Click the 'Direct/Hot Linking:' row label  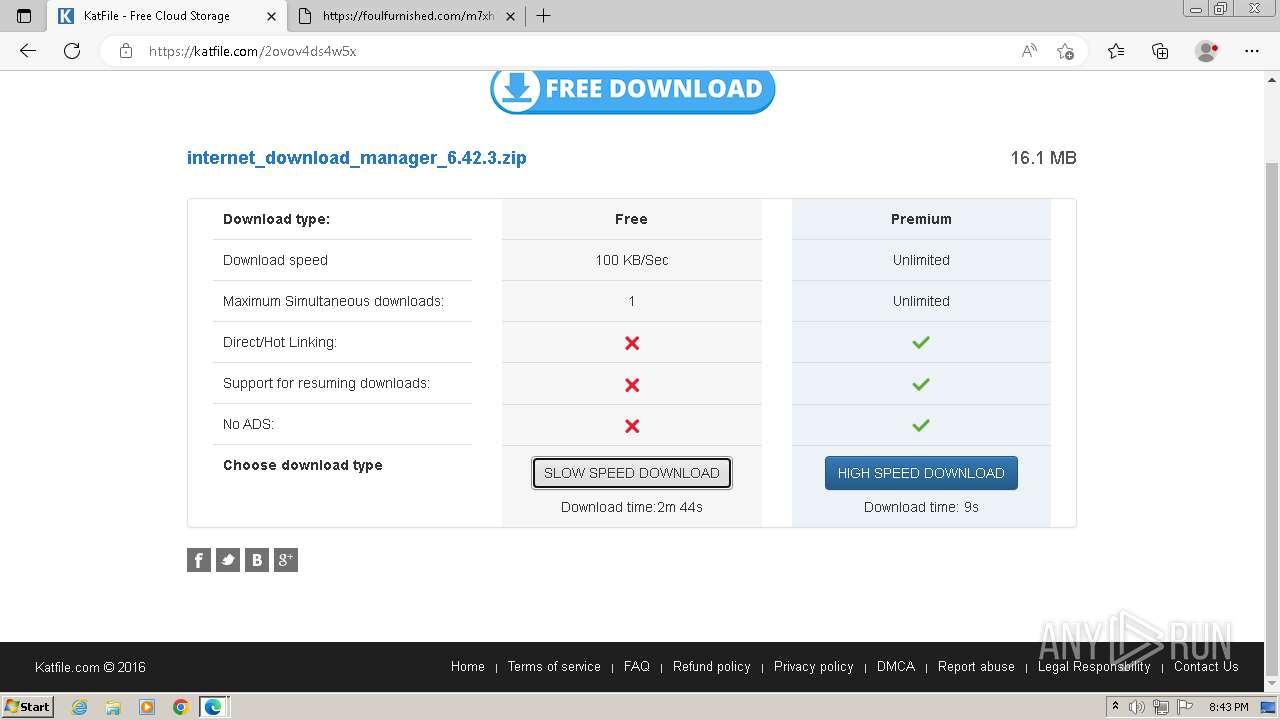tap(280, 342)
